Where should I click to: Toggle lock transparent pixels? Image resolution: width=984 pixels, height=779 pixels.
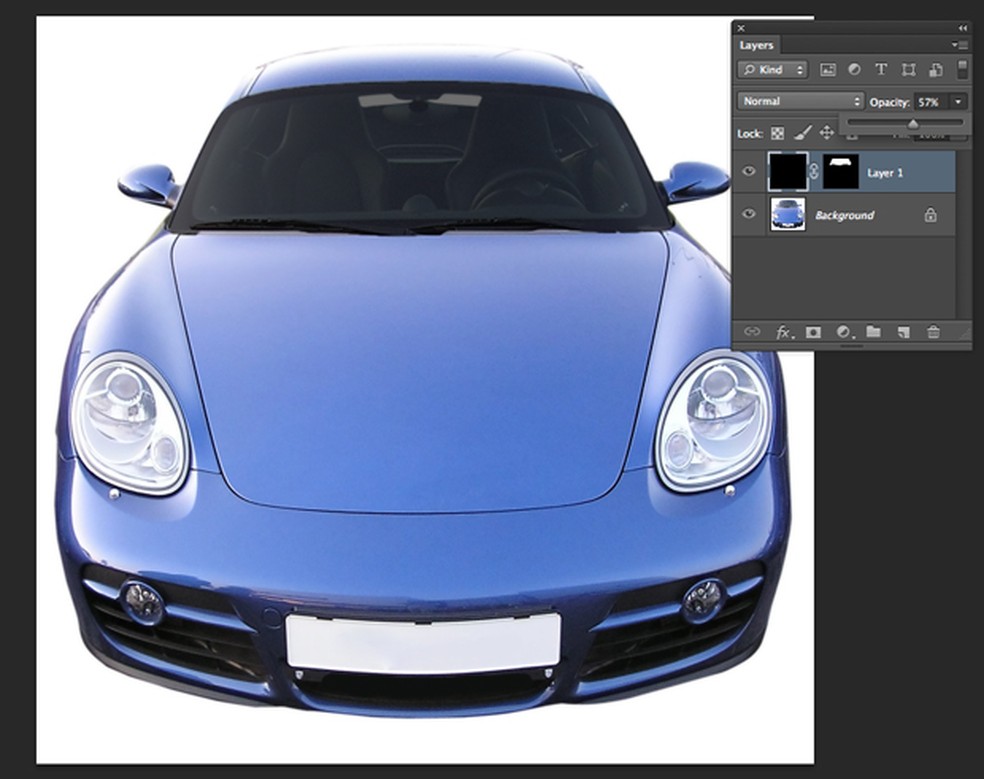[777, 133]
